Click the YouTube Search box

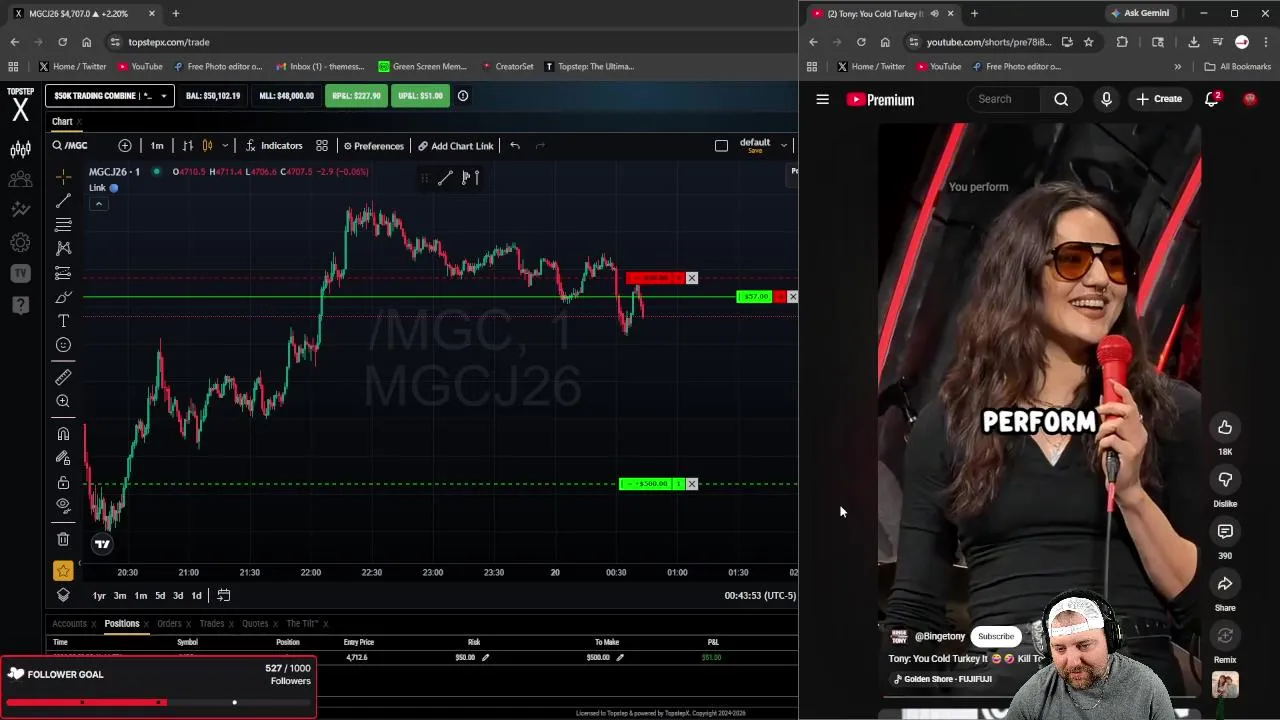click(x=1005, y=99)
